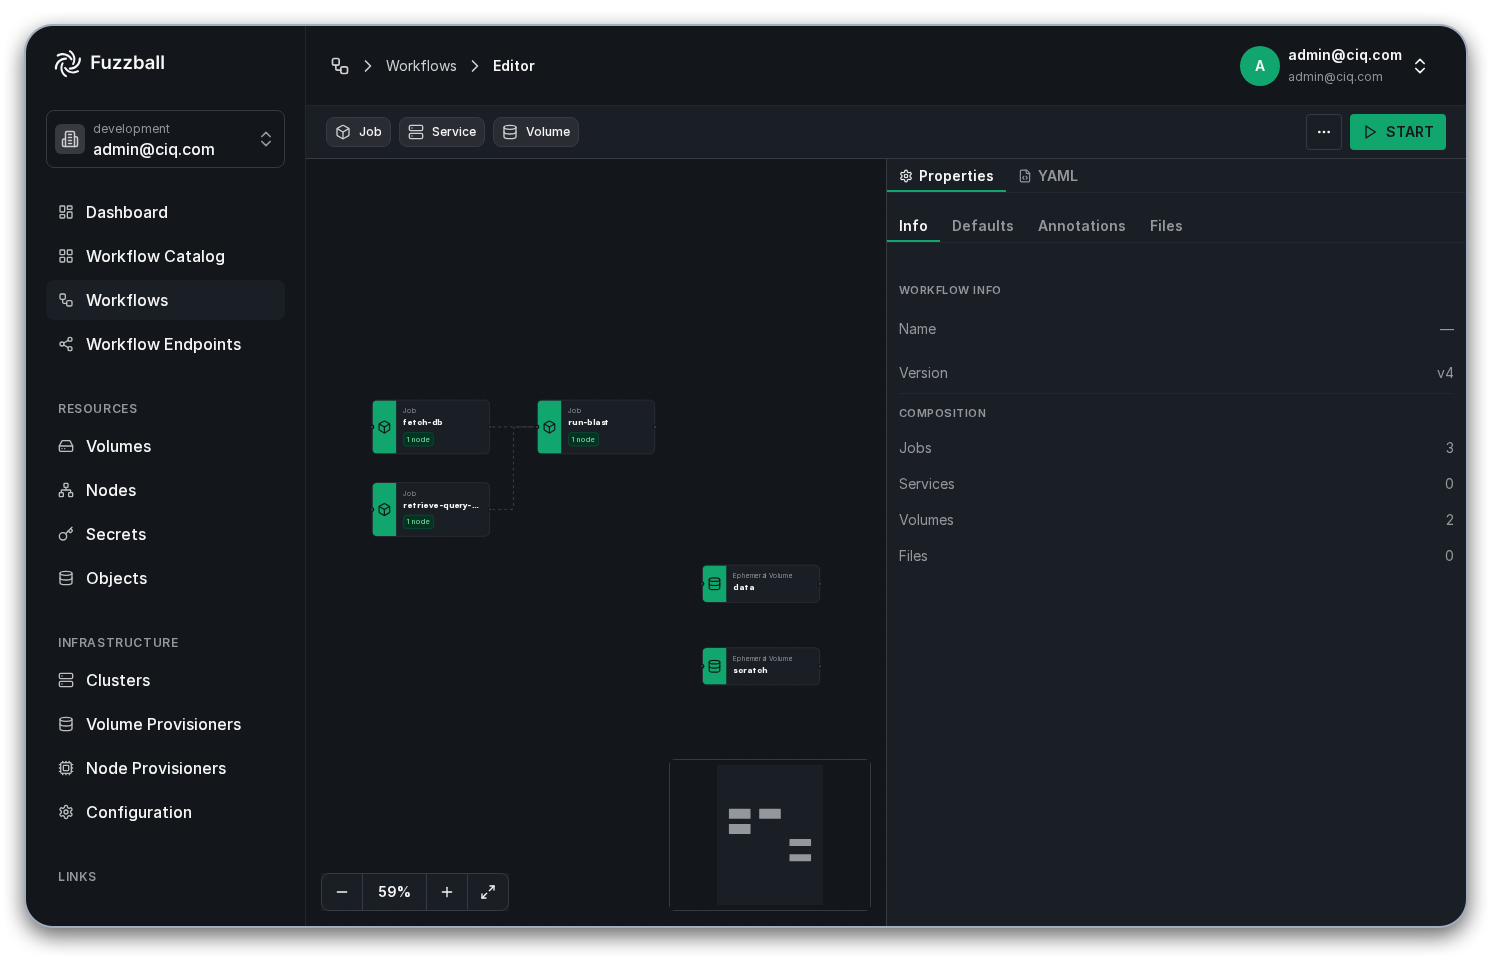This screenshot has width=1492, height=960.
Task: Start the workflow with START button
Action: pos(1398,132)
